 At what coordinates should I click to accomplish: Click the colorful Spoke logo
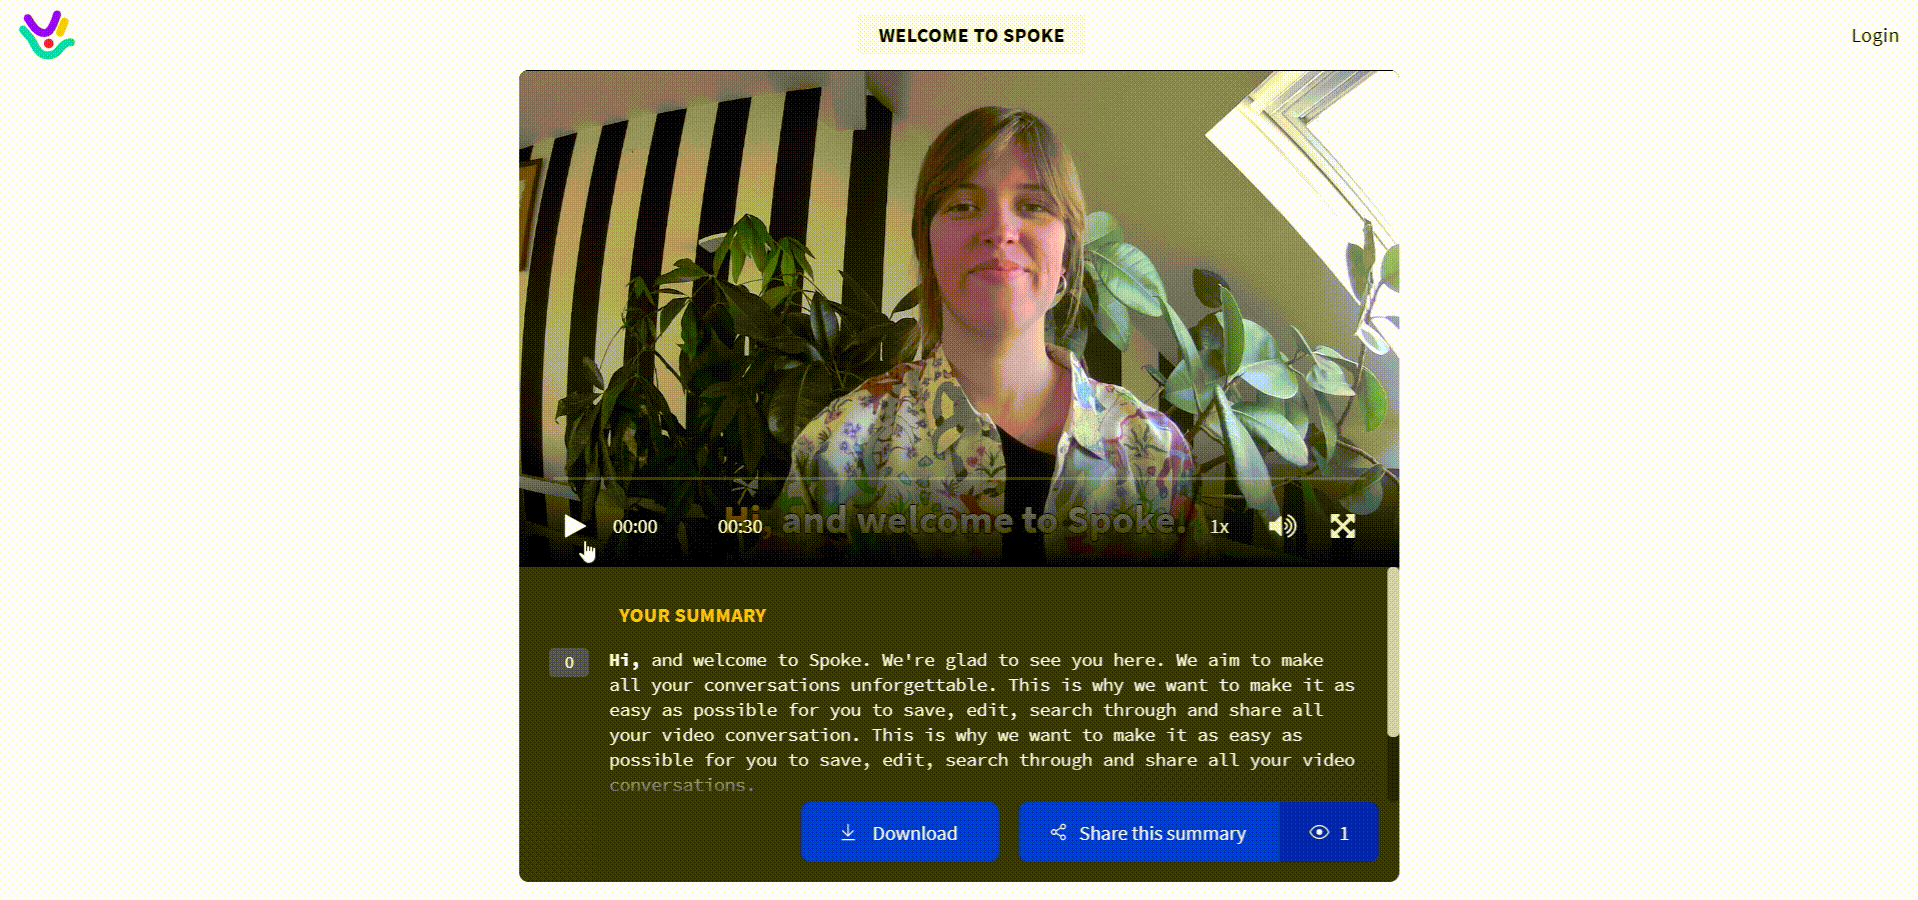coord(47,35)
